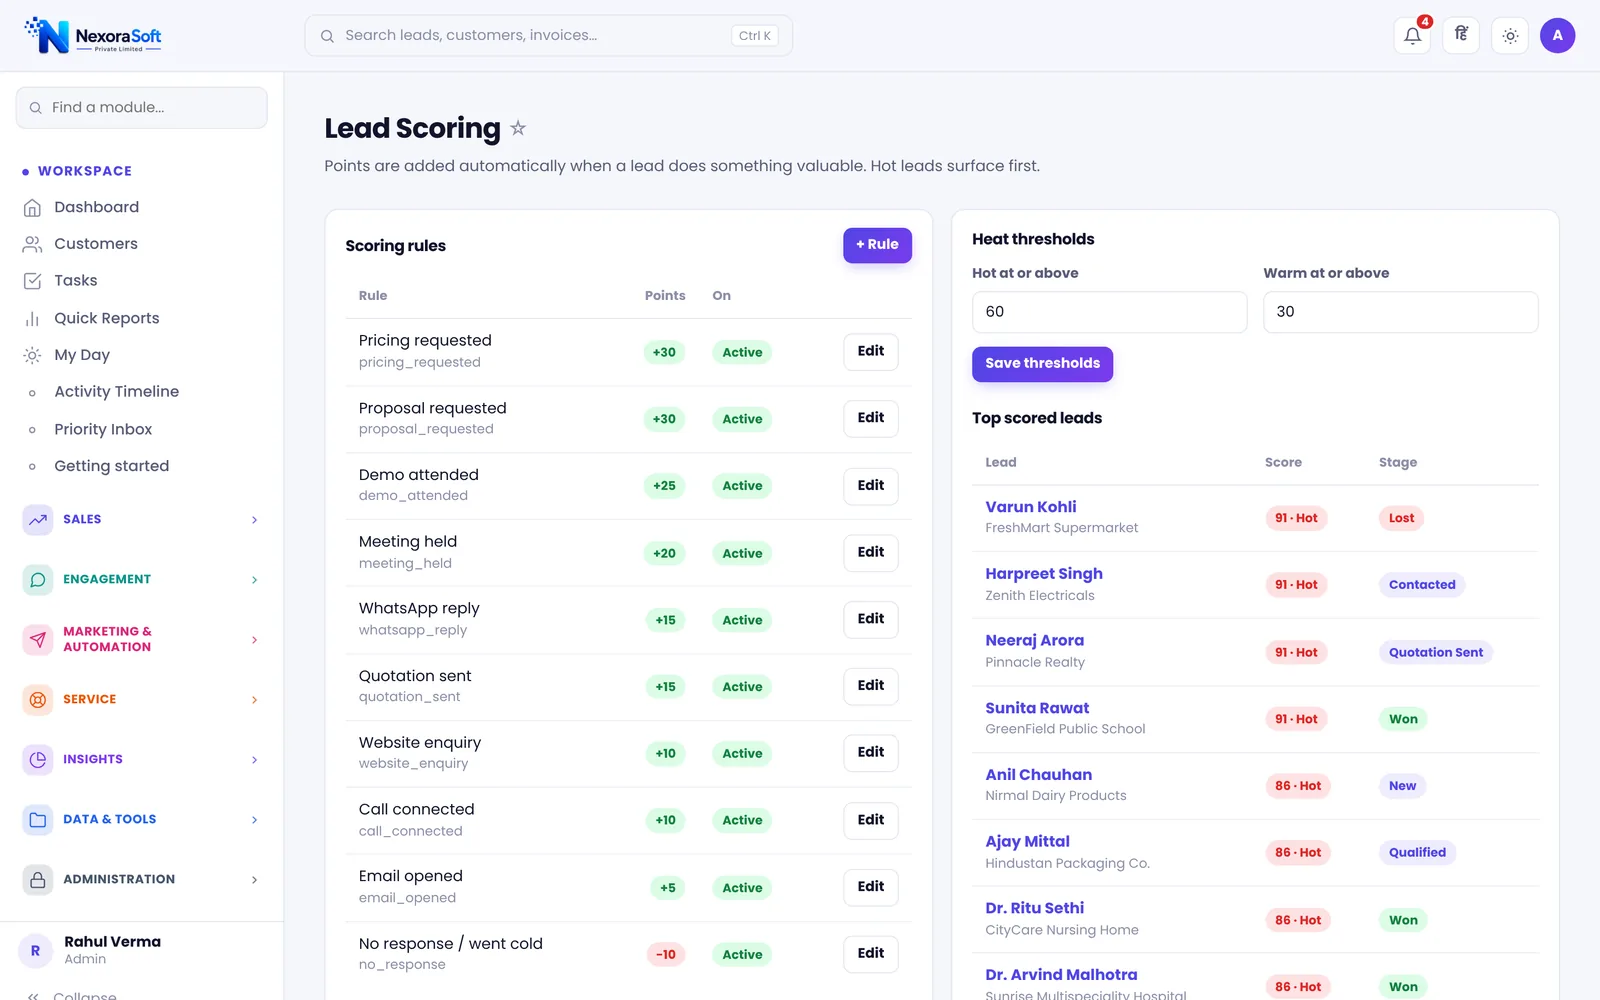Screen dimensions: 1600x1000
Task: Open lead Anil Chauhan
Action: [x=1038, y=775]
